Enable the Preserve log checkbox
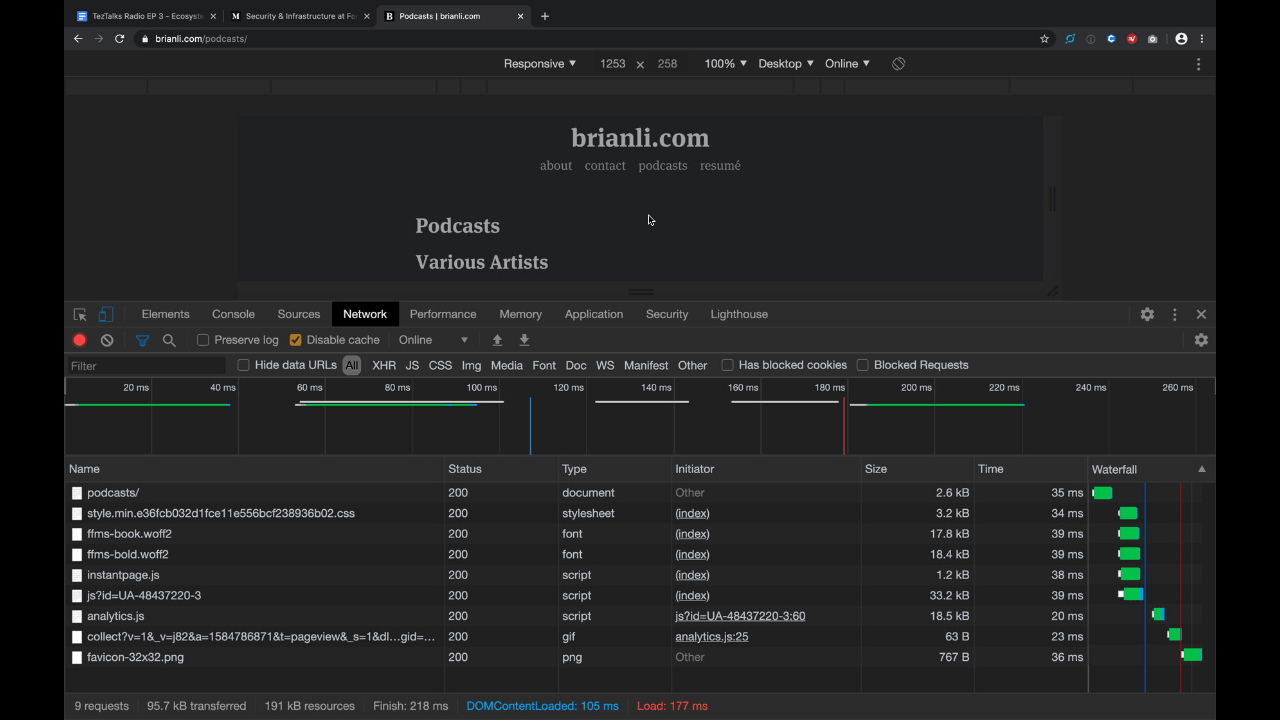 pos(203,340)
